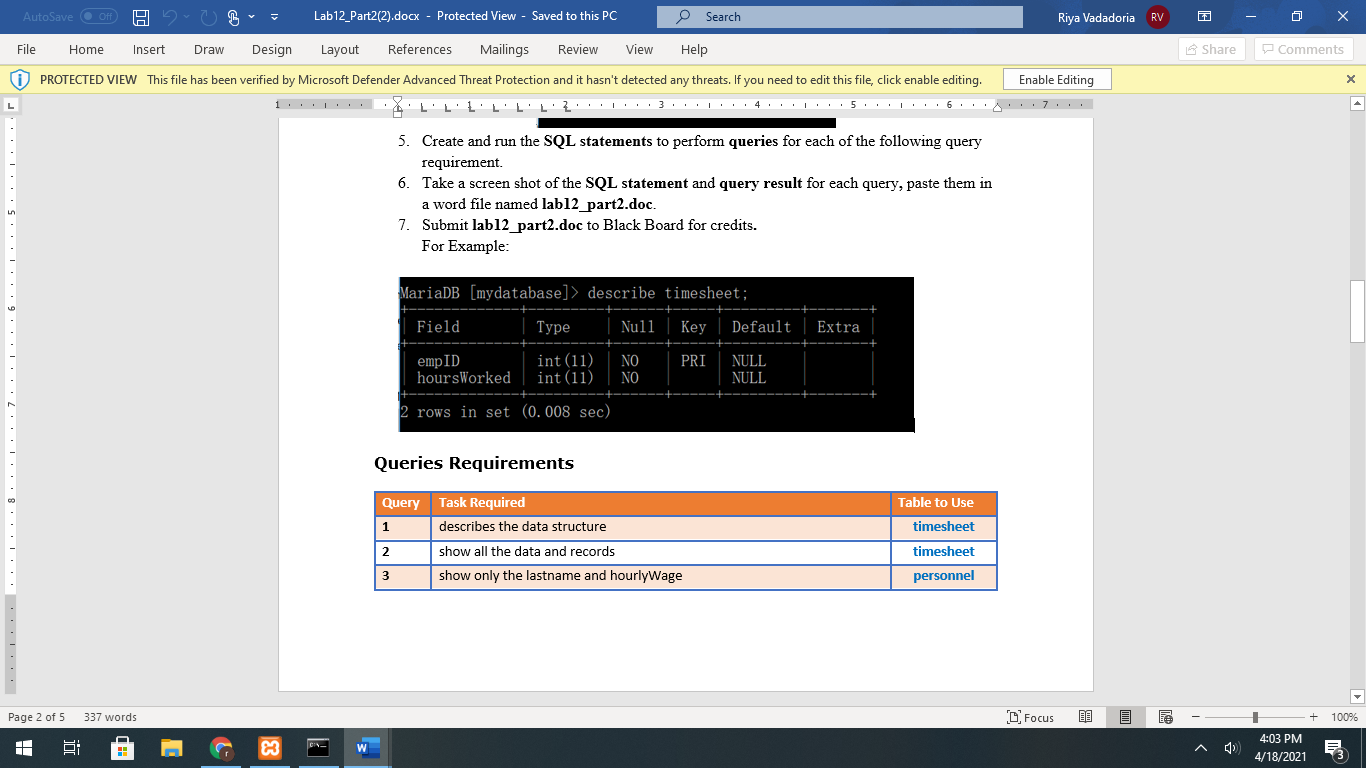The image size is (1366, 768).
Task: Click the Touch/Mouse mode icon
Action: click(x=231, y=16)
